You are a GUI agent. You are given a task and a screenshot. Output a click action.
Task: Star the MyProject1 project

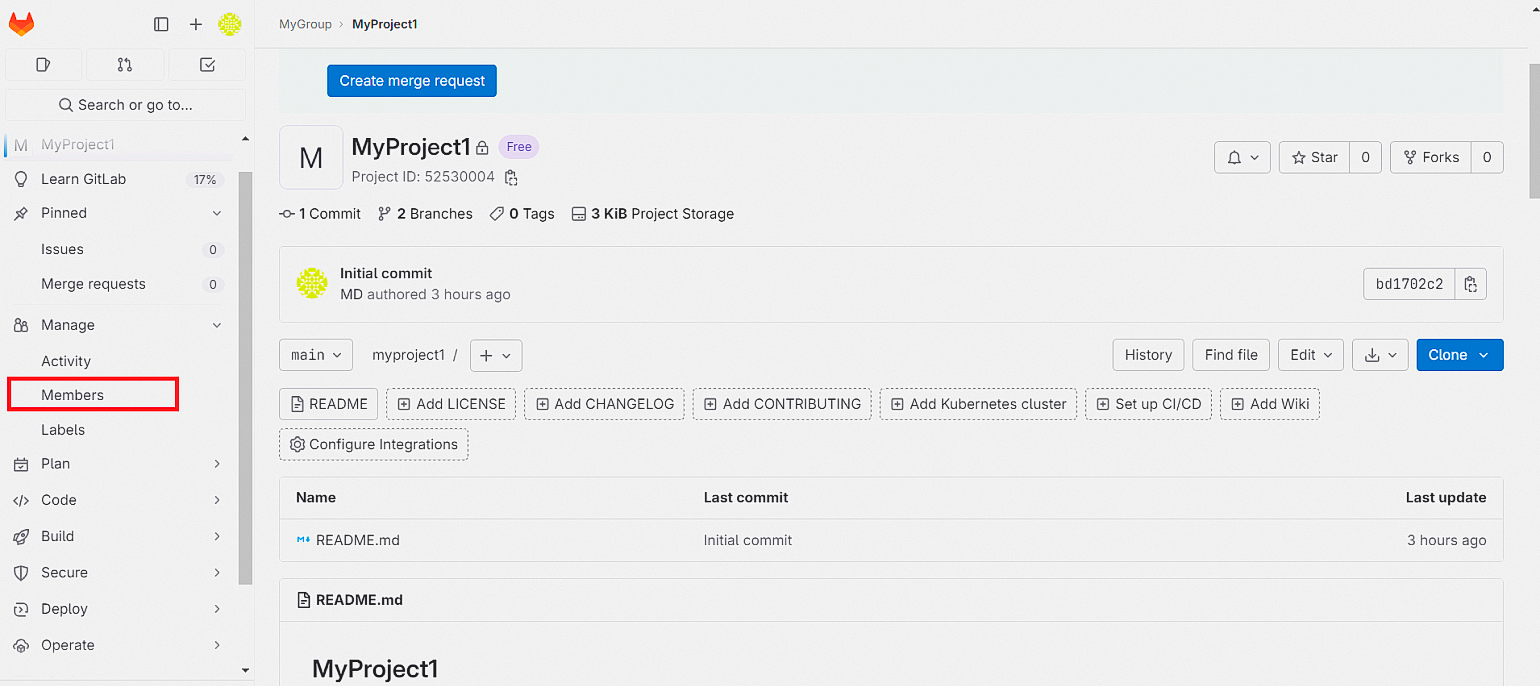1314,157
